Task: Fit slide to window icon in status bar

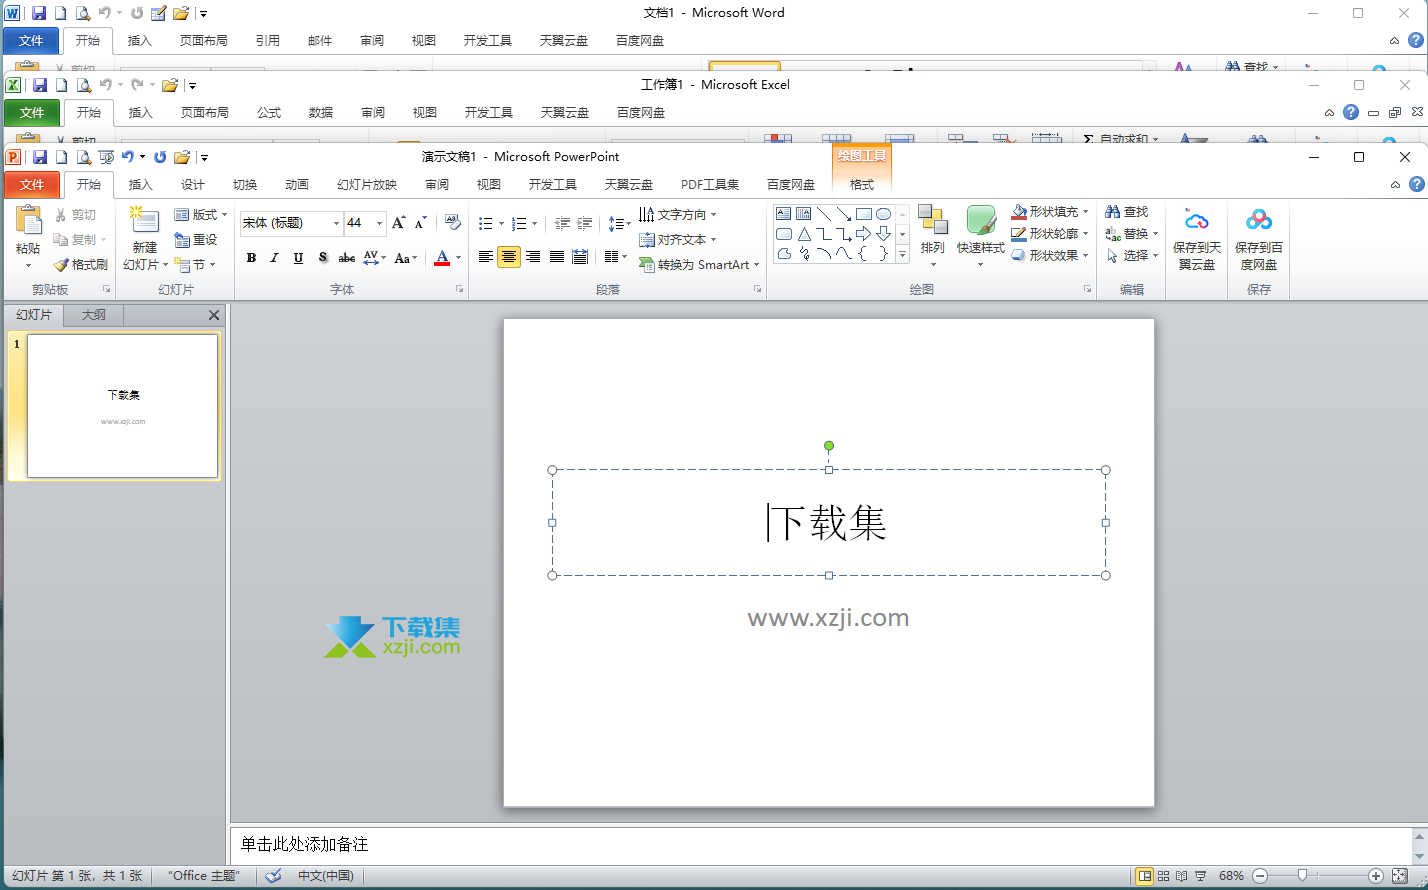Action: click(1400, 875)
